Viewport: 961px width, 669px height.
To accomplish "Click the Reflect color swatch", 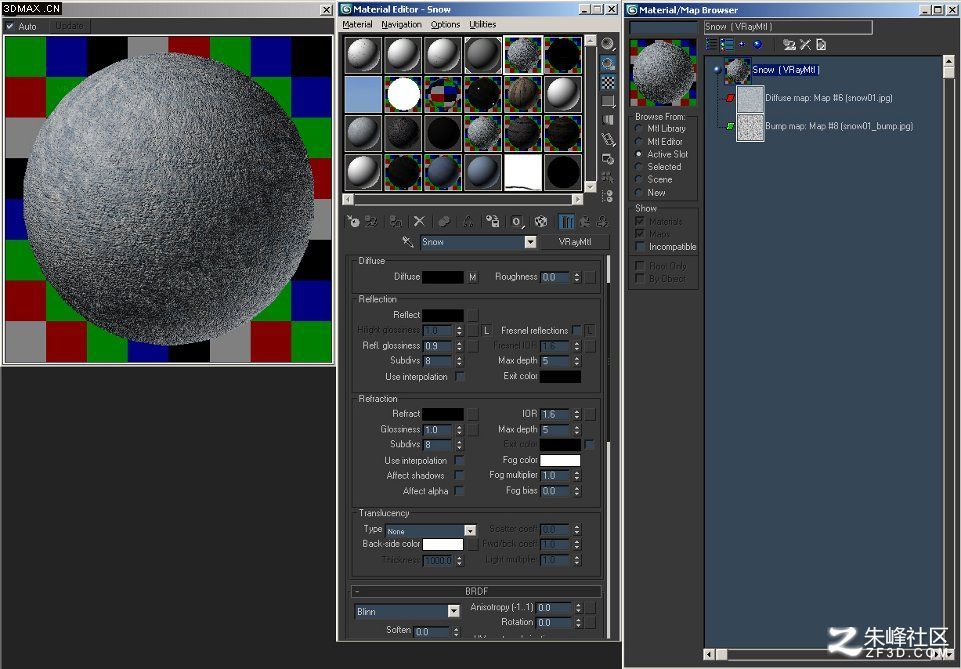I will coord(443,315).
